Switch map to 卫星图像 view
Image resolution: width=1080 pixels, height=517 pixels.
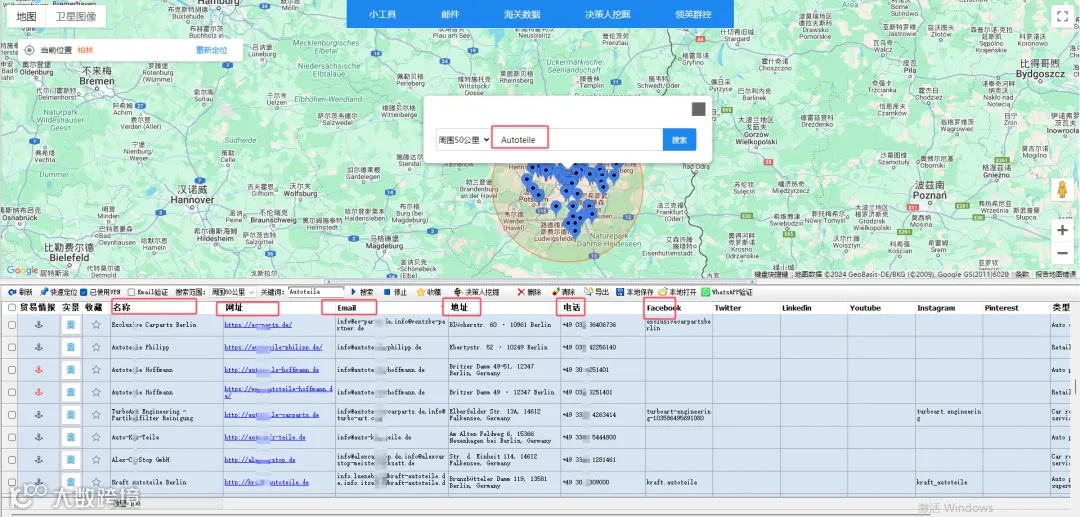(x=76, y=17)
